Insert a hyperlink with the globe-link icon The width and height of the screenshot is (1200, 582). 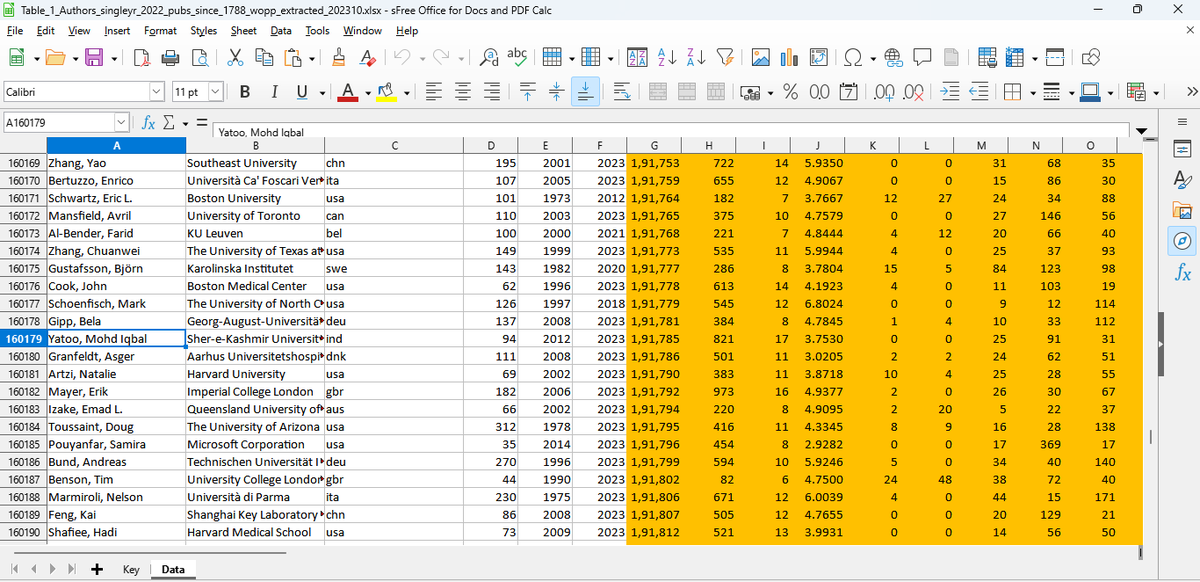[892, 59]
